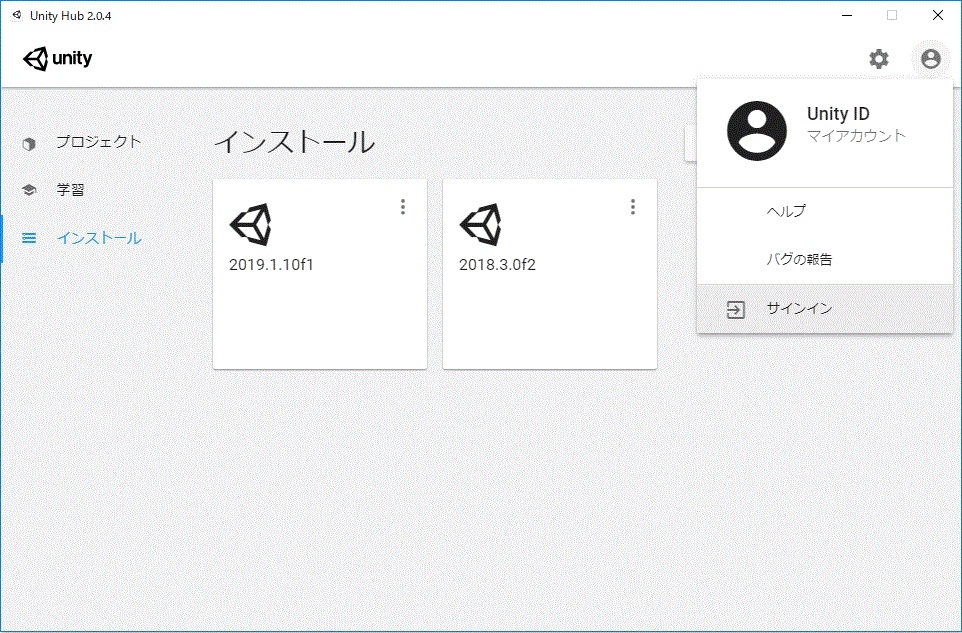The width and height of the screenshot is (962, 633).
Task: Click the sign-in arrow icon beside サインイン
Action: (735, 310)
